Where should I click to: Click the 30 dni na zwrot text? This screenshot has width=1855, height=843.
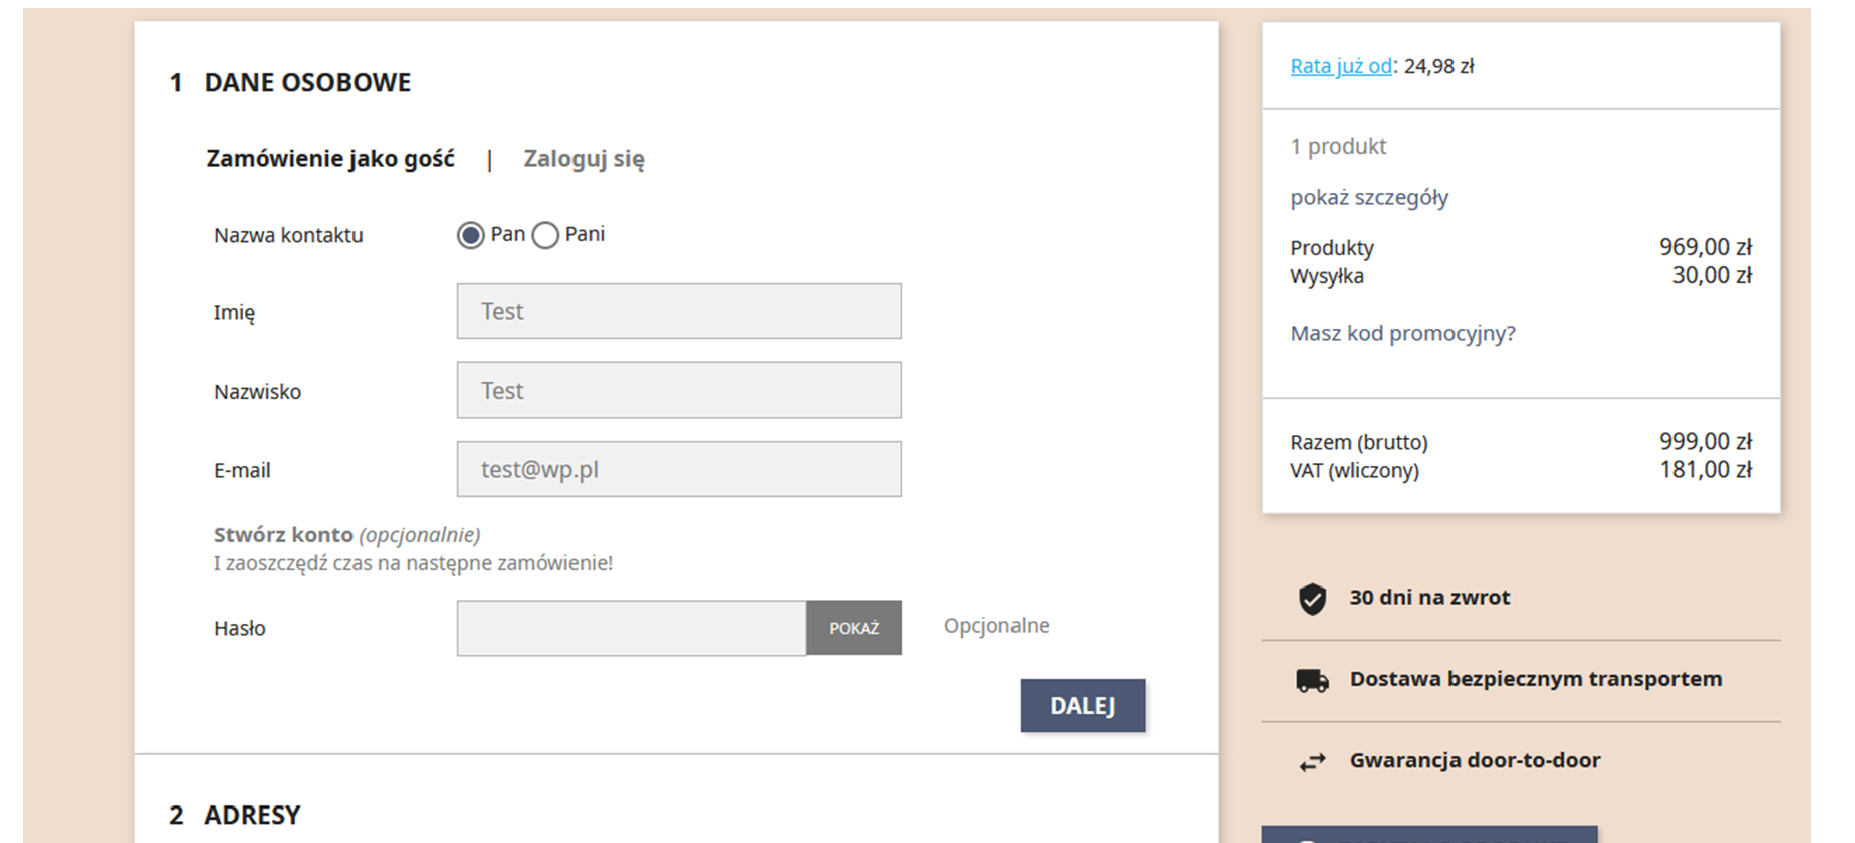pyautogui.click(x=1429, y=597)
